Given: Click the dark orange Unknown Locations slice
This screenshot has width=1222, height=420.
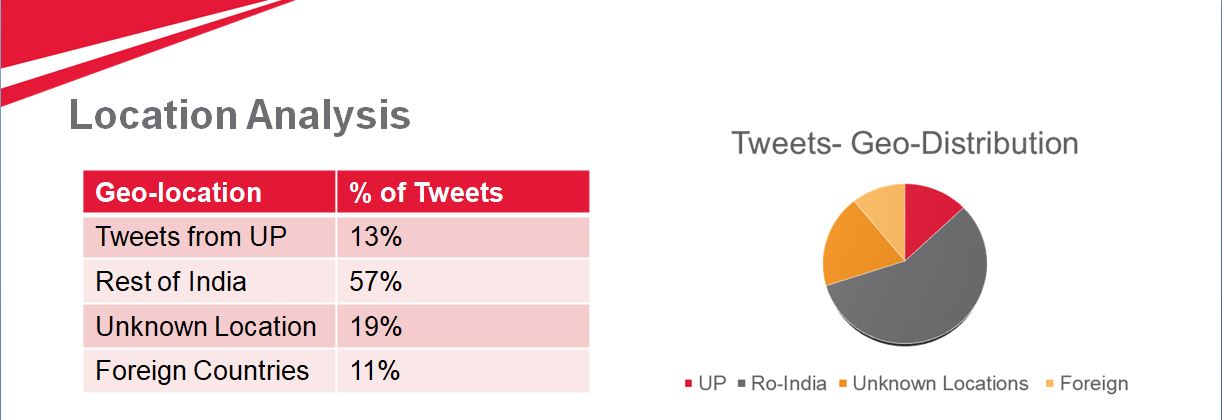Looking at the screenshot, I should 850,248.
